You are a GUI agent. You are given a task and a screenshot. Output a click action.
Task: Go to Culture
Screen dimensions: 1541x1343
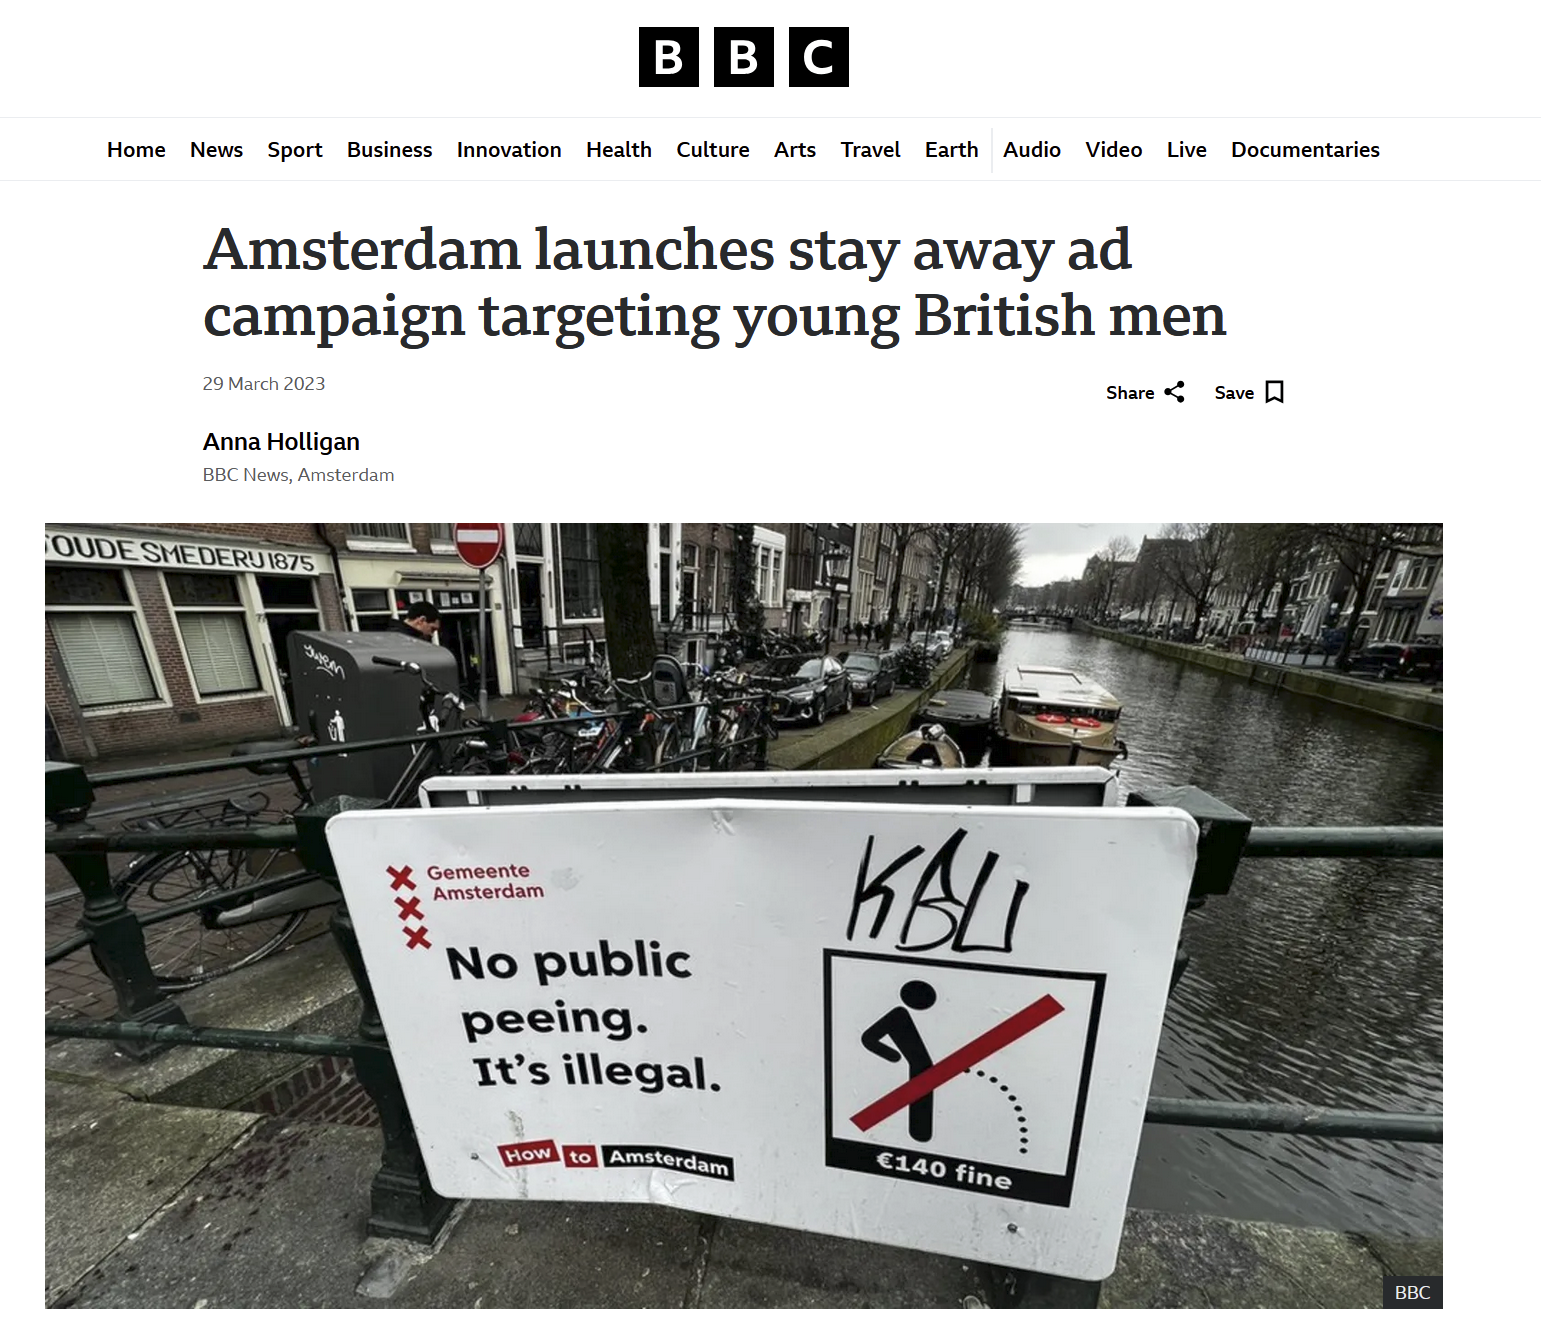point(713,150)
